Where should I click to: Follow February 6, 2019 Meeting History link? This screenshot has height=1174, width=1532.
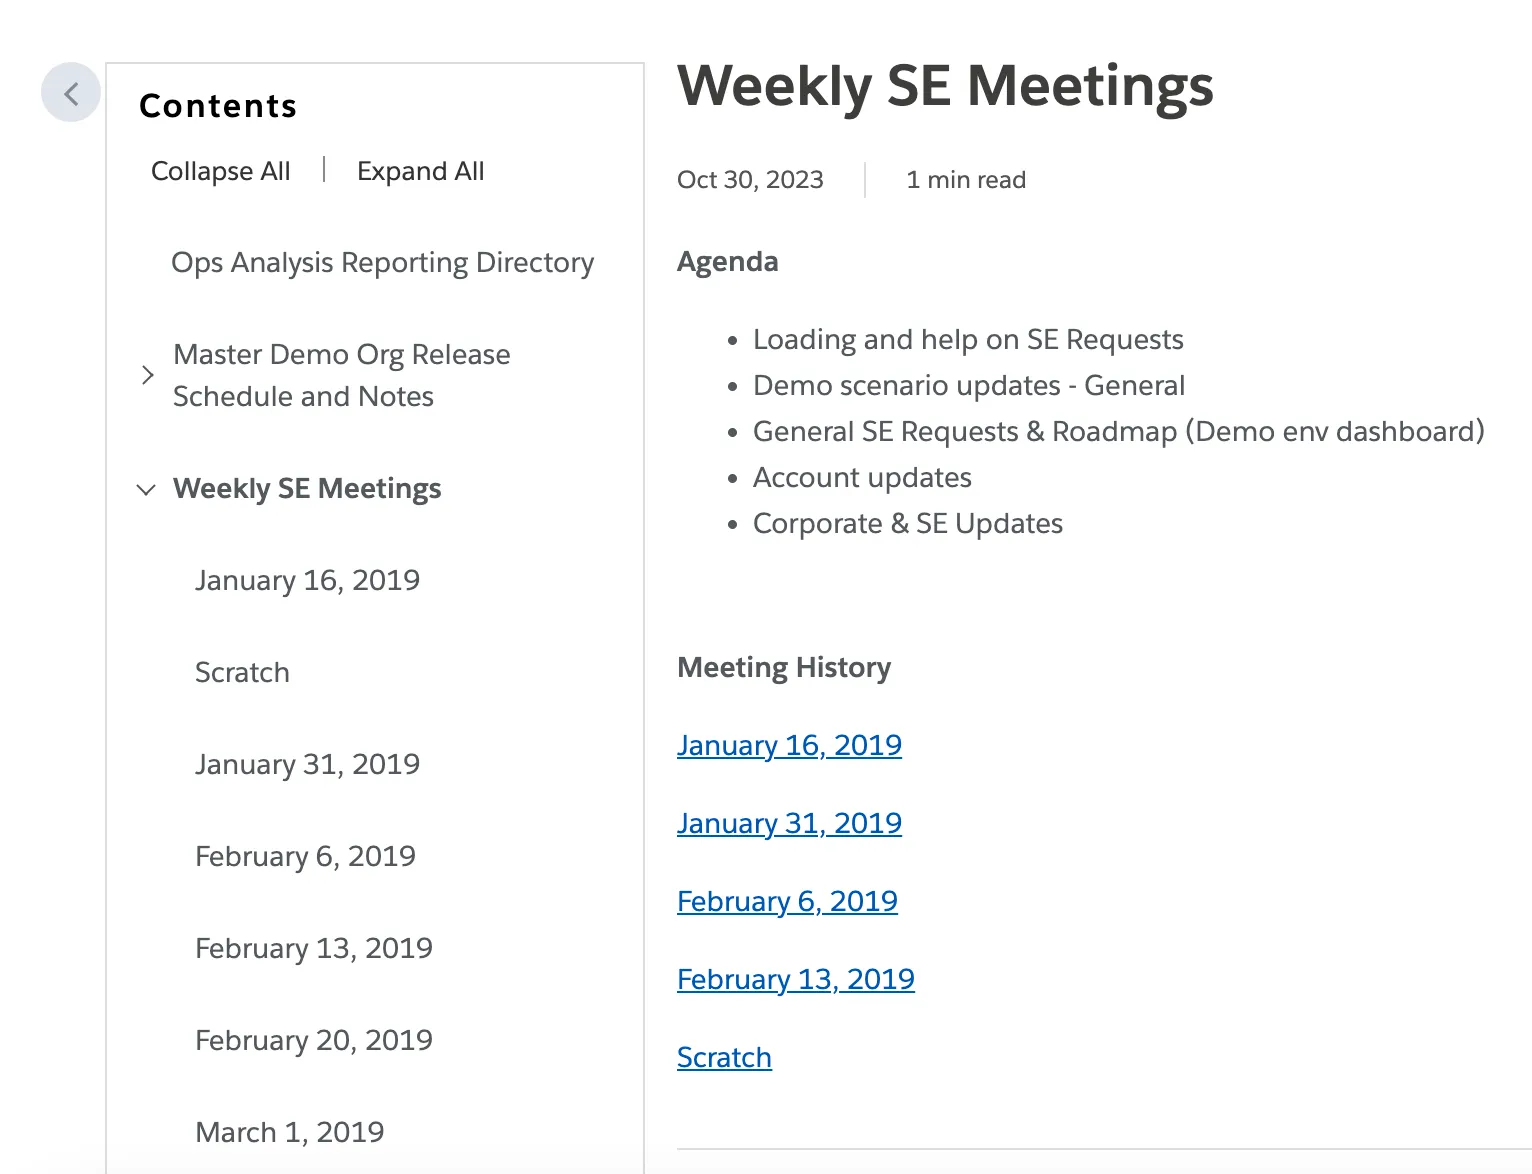[787, 901]
